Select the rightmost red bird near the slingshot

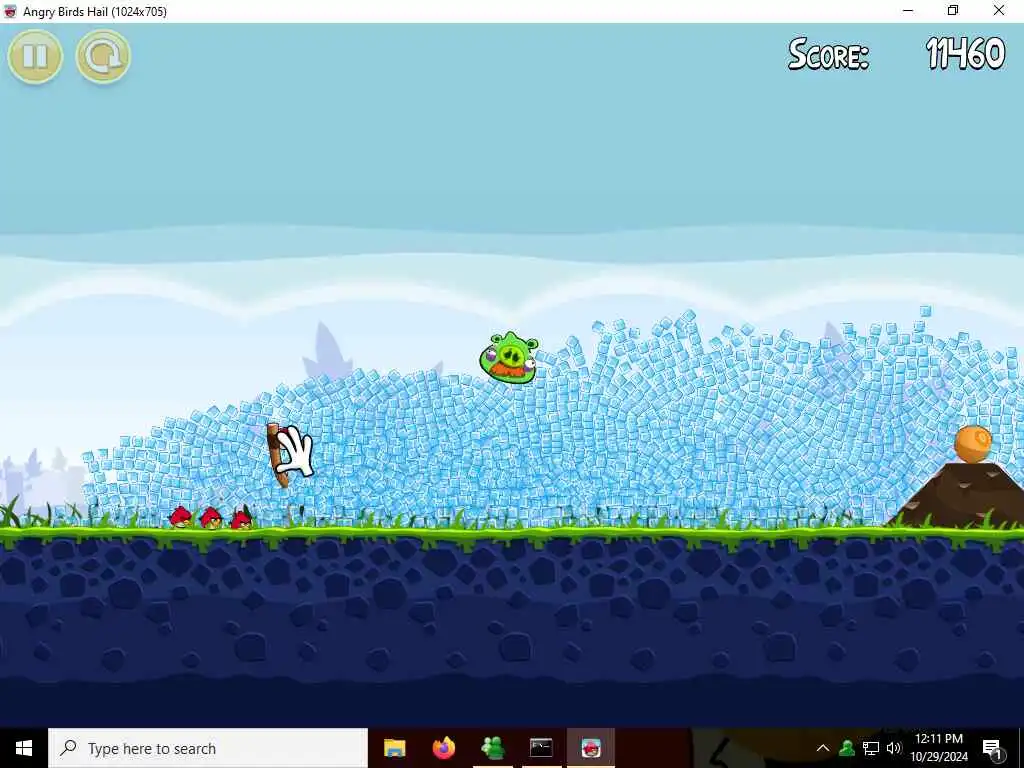(x=242, y=519)
